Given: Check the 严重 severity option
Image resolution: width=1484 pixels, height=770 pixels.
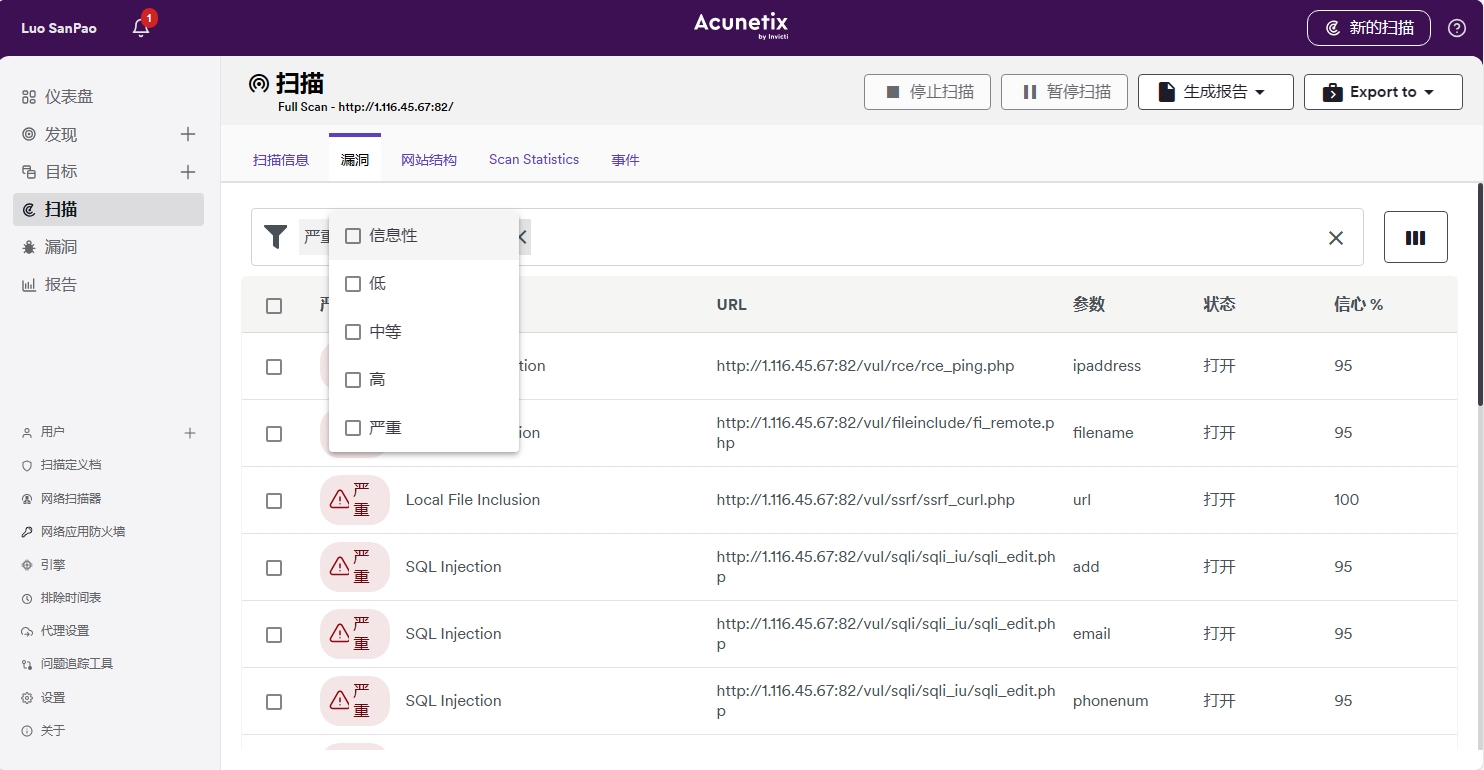Looking at the screenshot, I should (x=353, y=428).
